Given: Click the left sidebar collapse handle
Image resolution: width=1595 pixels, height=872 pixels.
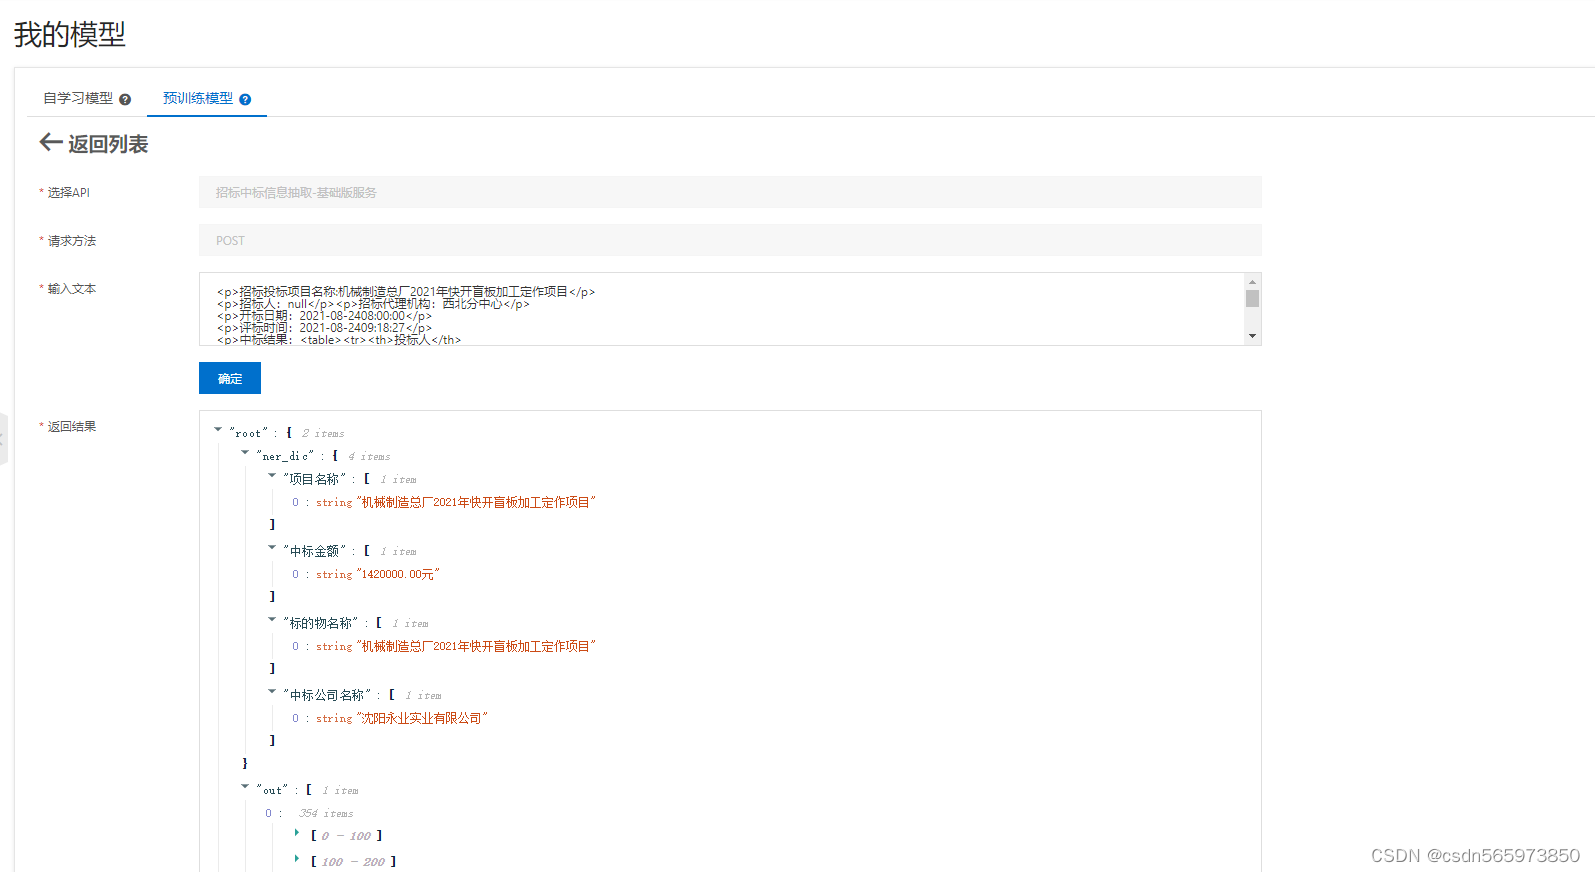Looking at the screenshot, I should tap(3, 438).
